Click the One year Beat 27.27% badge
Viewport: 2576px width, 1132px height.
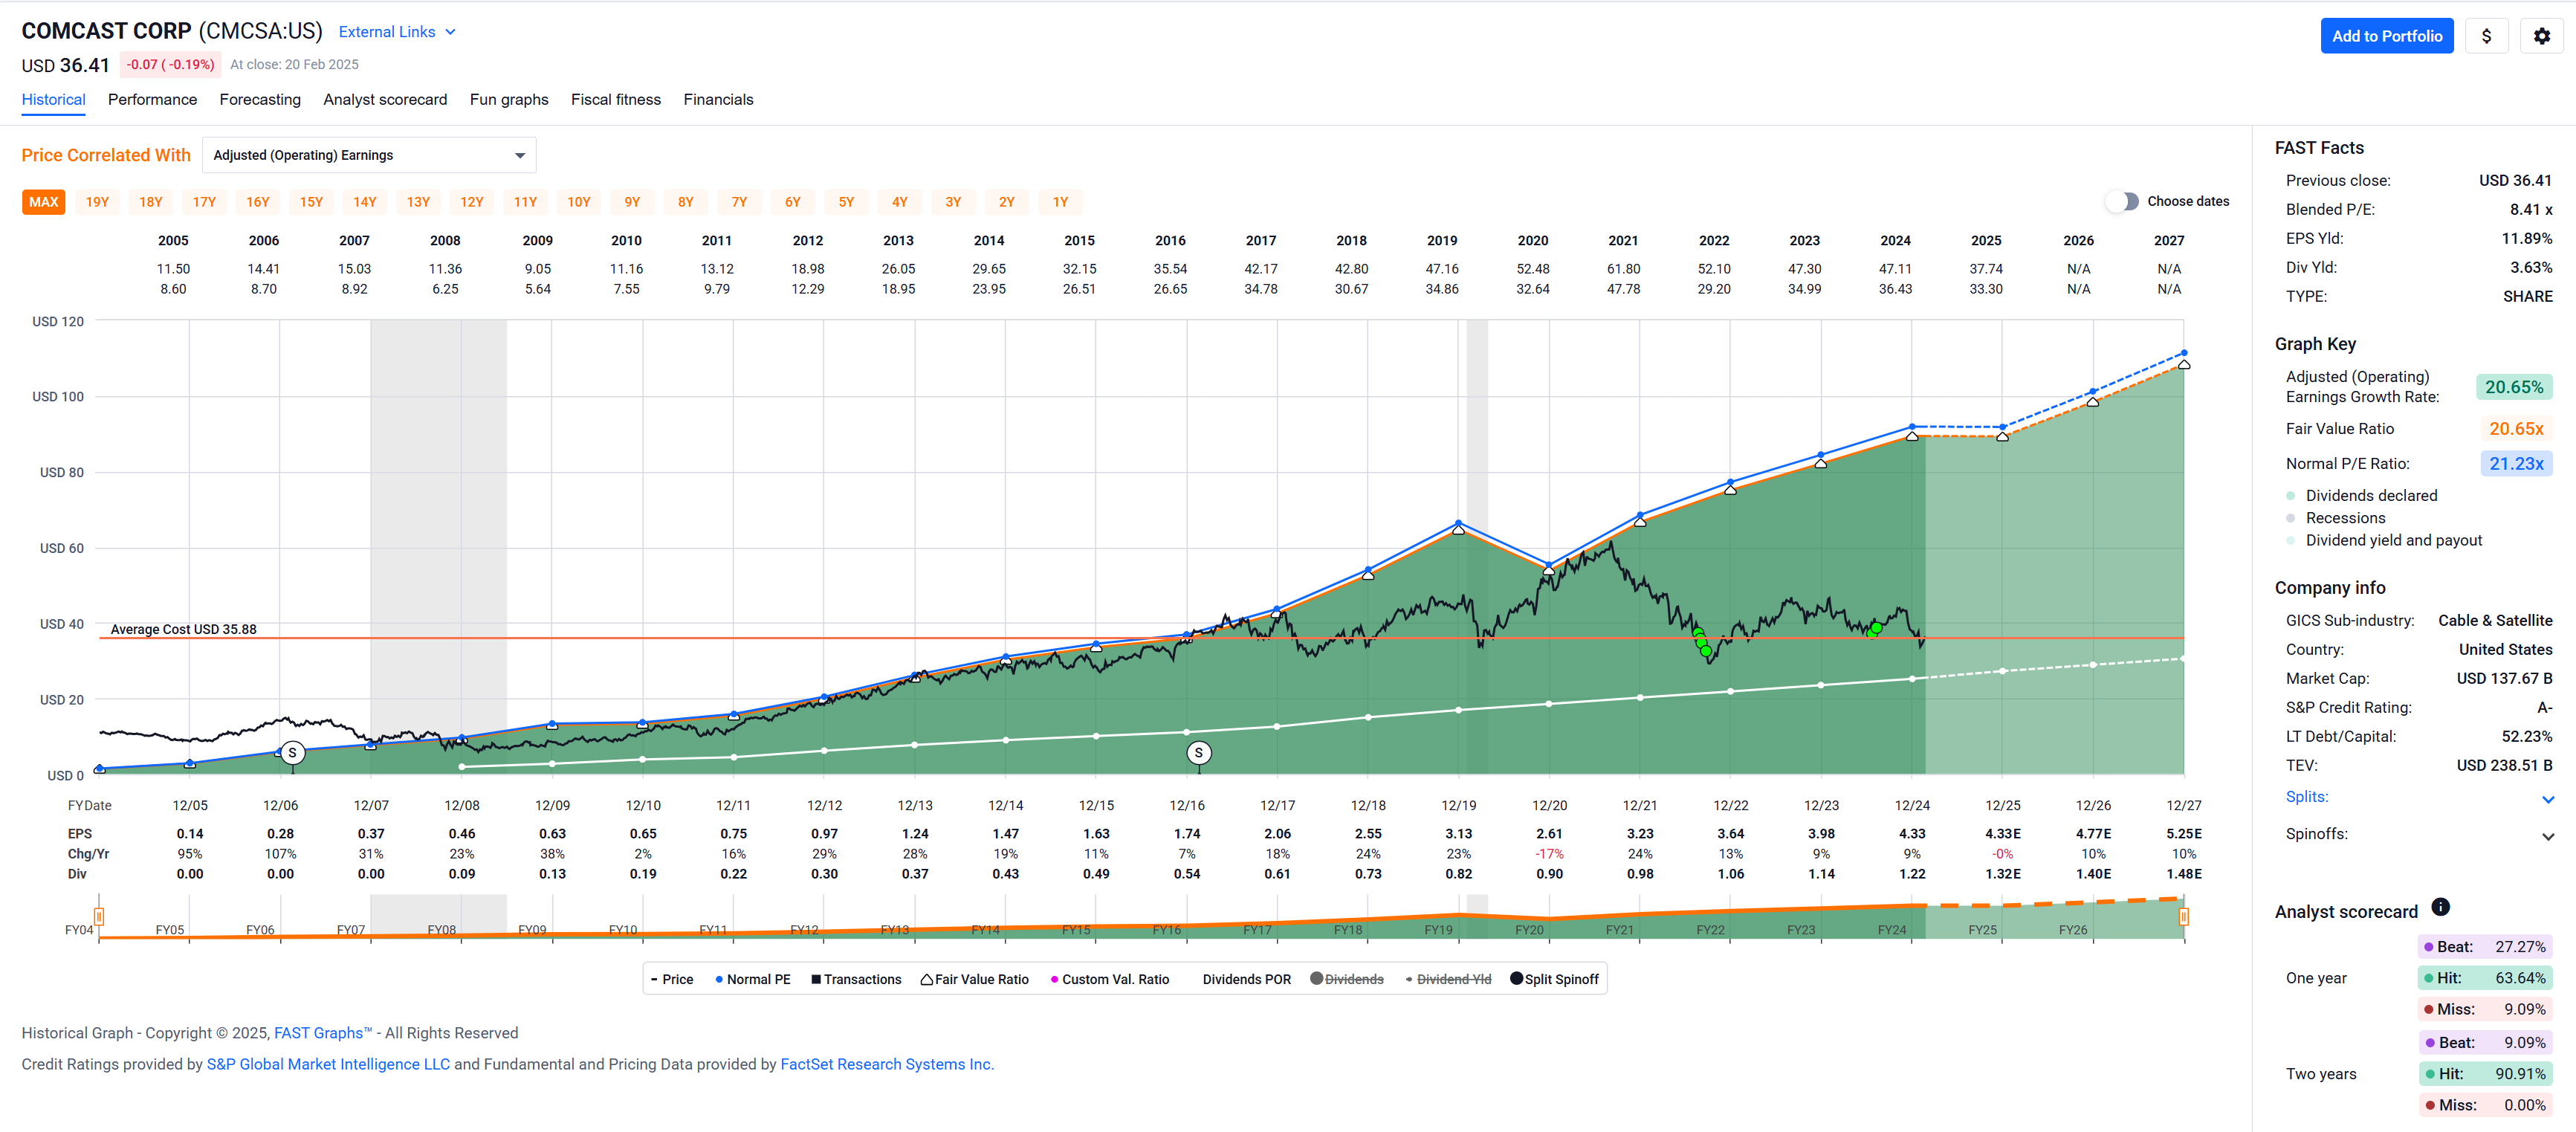coord(2485,947)
